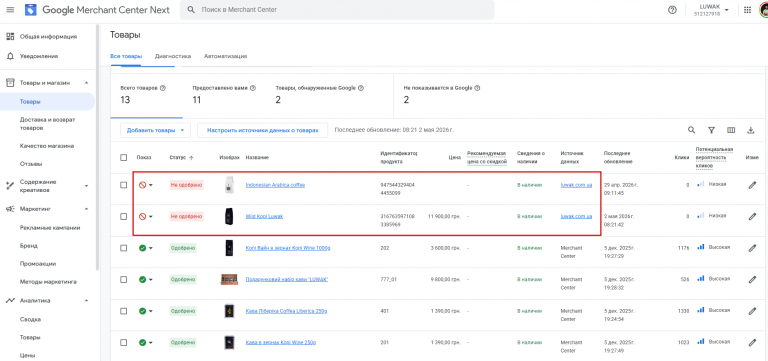Open the Indonesian Arabica coffee product link
Image resolution: width=768 pixels, height=361 pixels.
coord(275,185)
